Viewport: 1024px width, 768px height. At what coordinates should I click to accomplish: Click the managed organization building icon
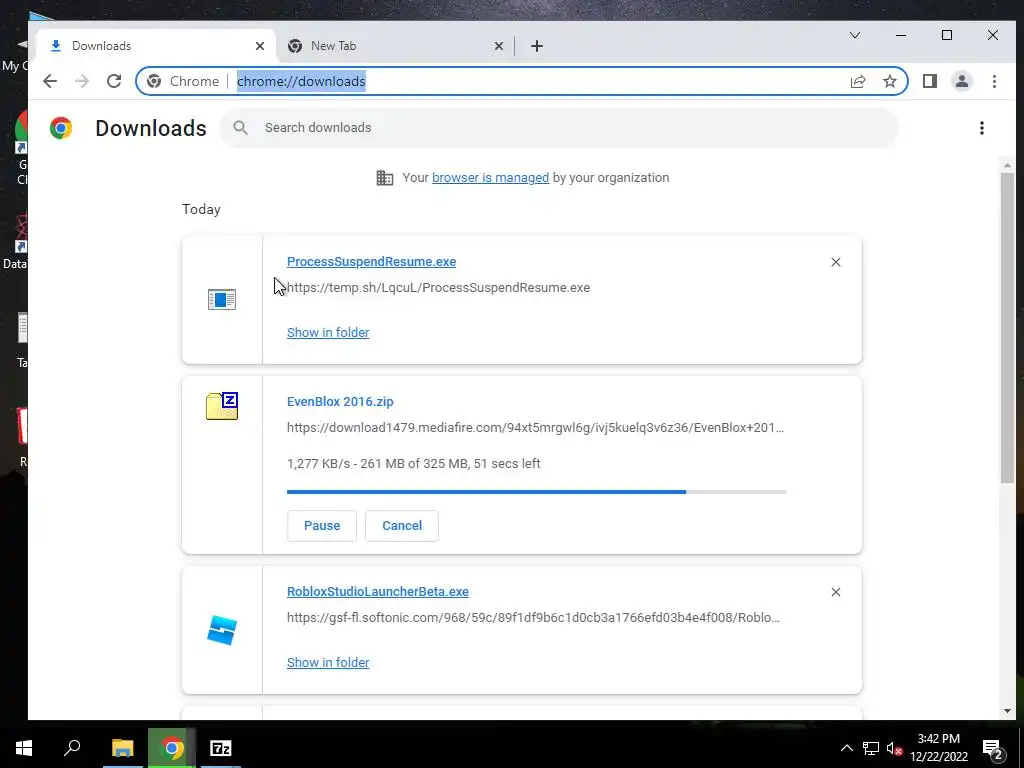[x=385, y=178]
